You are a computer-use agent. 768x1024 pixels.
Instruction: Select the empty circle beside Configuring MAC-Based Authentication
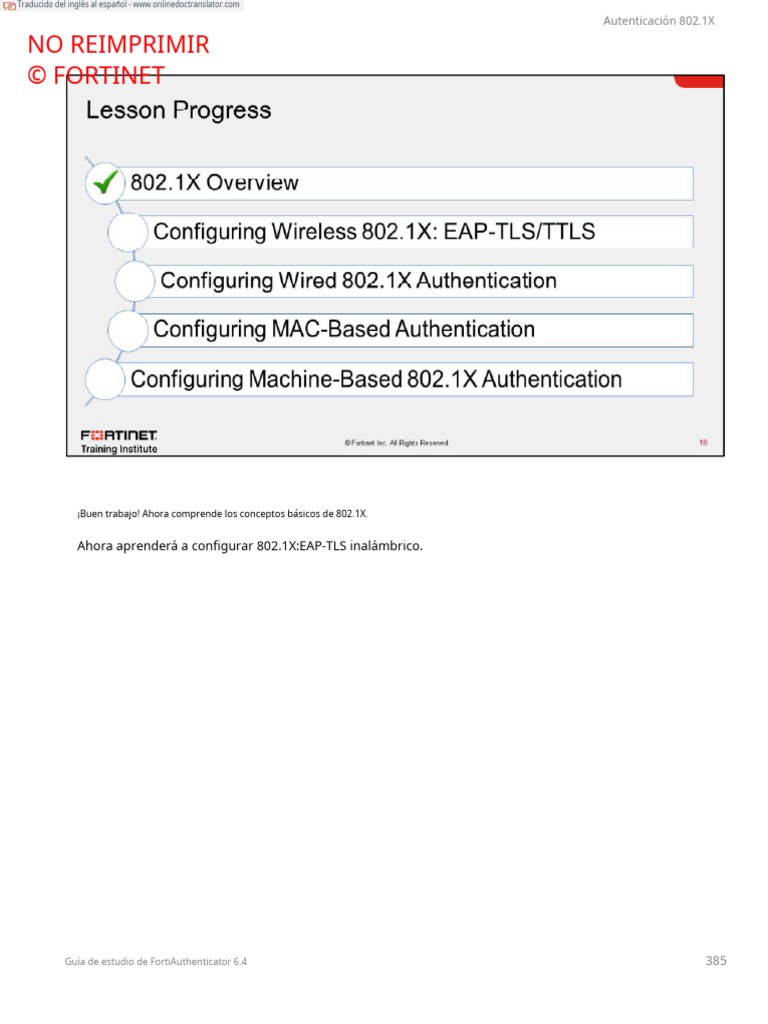(127, 330)
